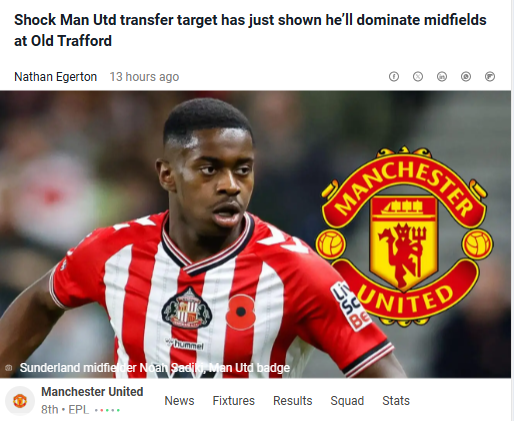Screen dimensions: 514x421
Task: Open the Squad tab
Action: tap(347, 401)
